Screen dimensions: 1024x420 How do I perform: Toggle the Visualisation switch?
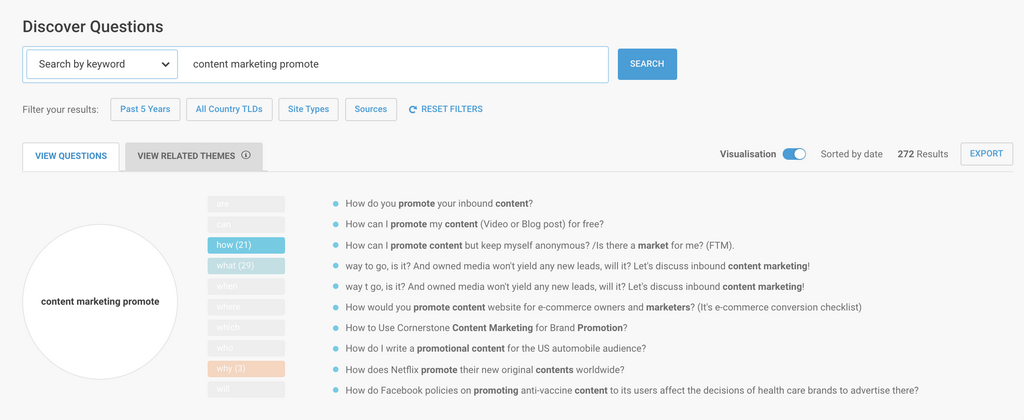point(794,154)
